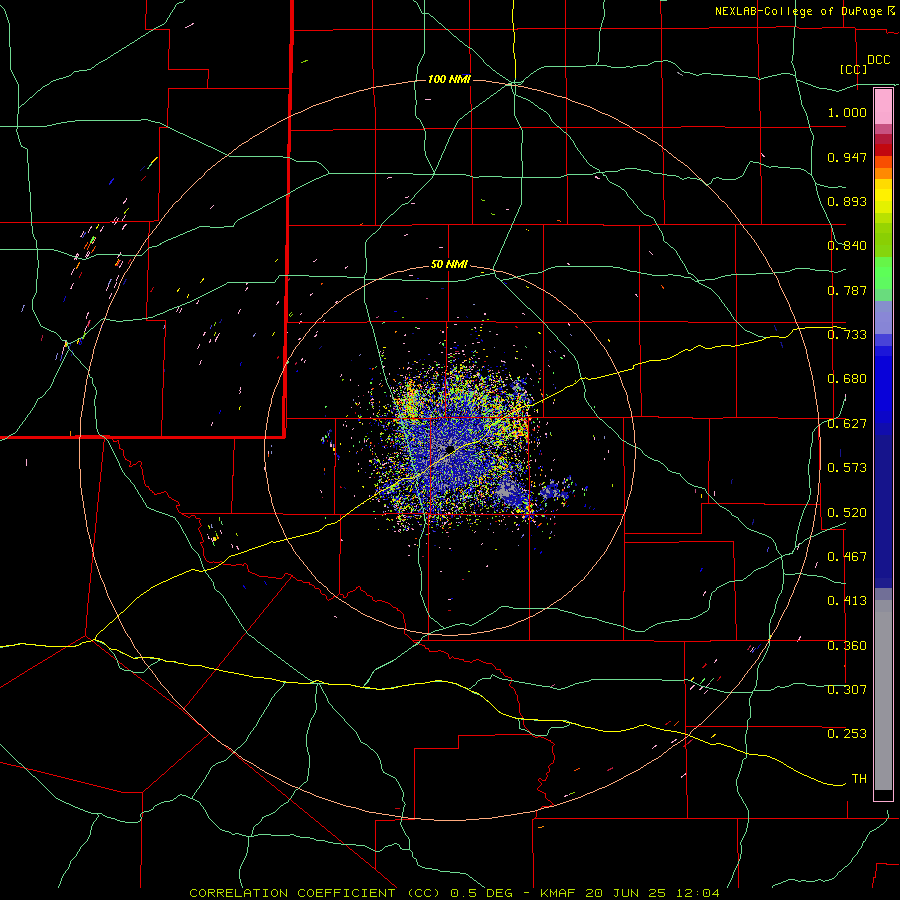Click the 0.413 scale value

(847, 601)
